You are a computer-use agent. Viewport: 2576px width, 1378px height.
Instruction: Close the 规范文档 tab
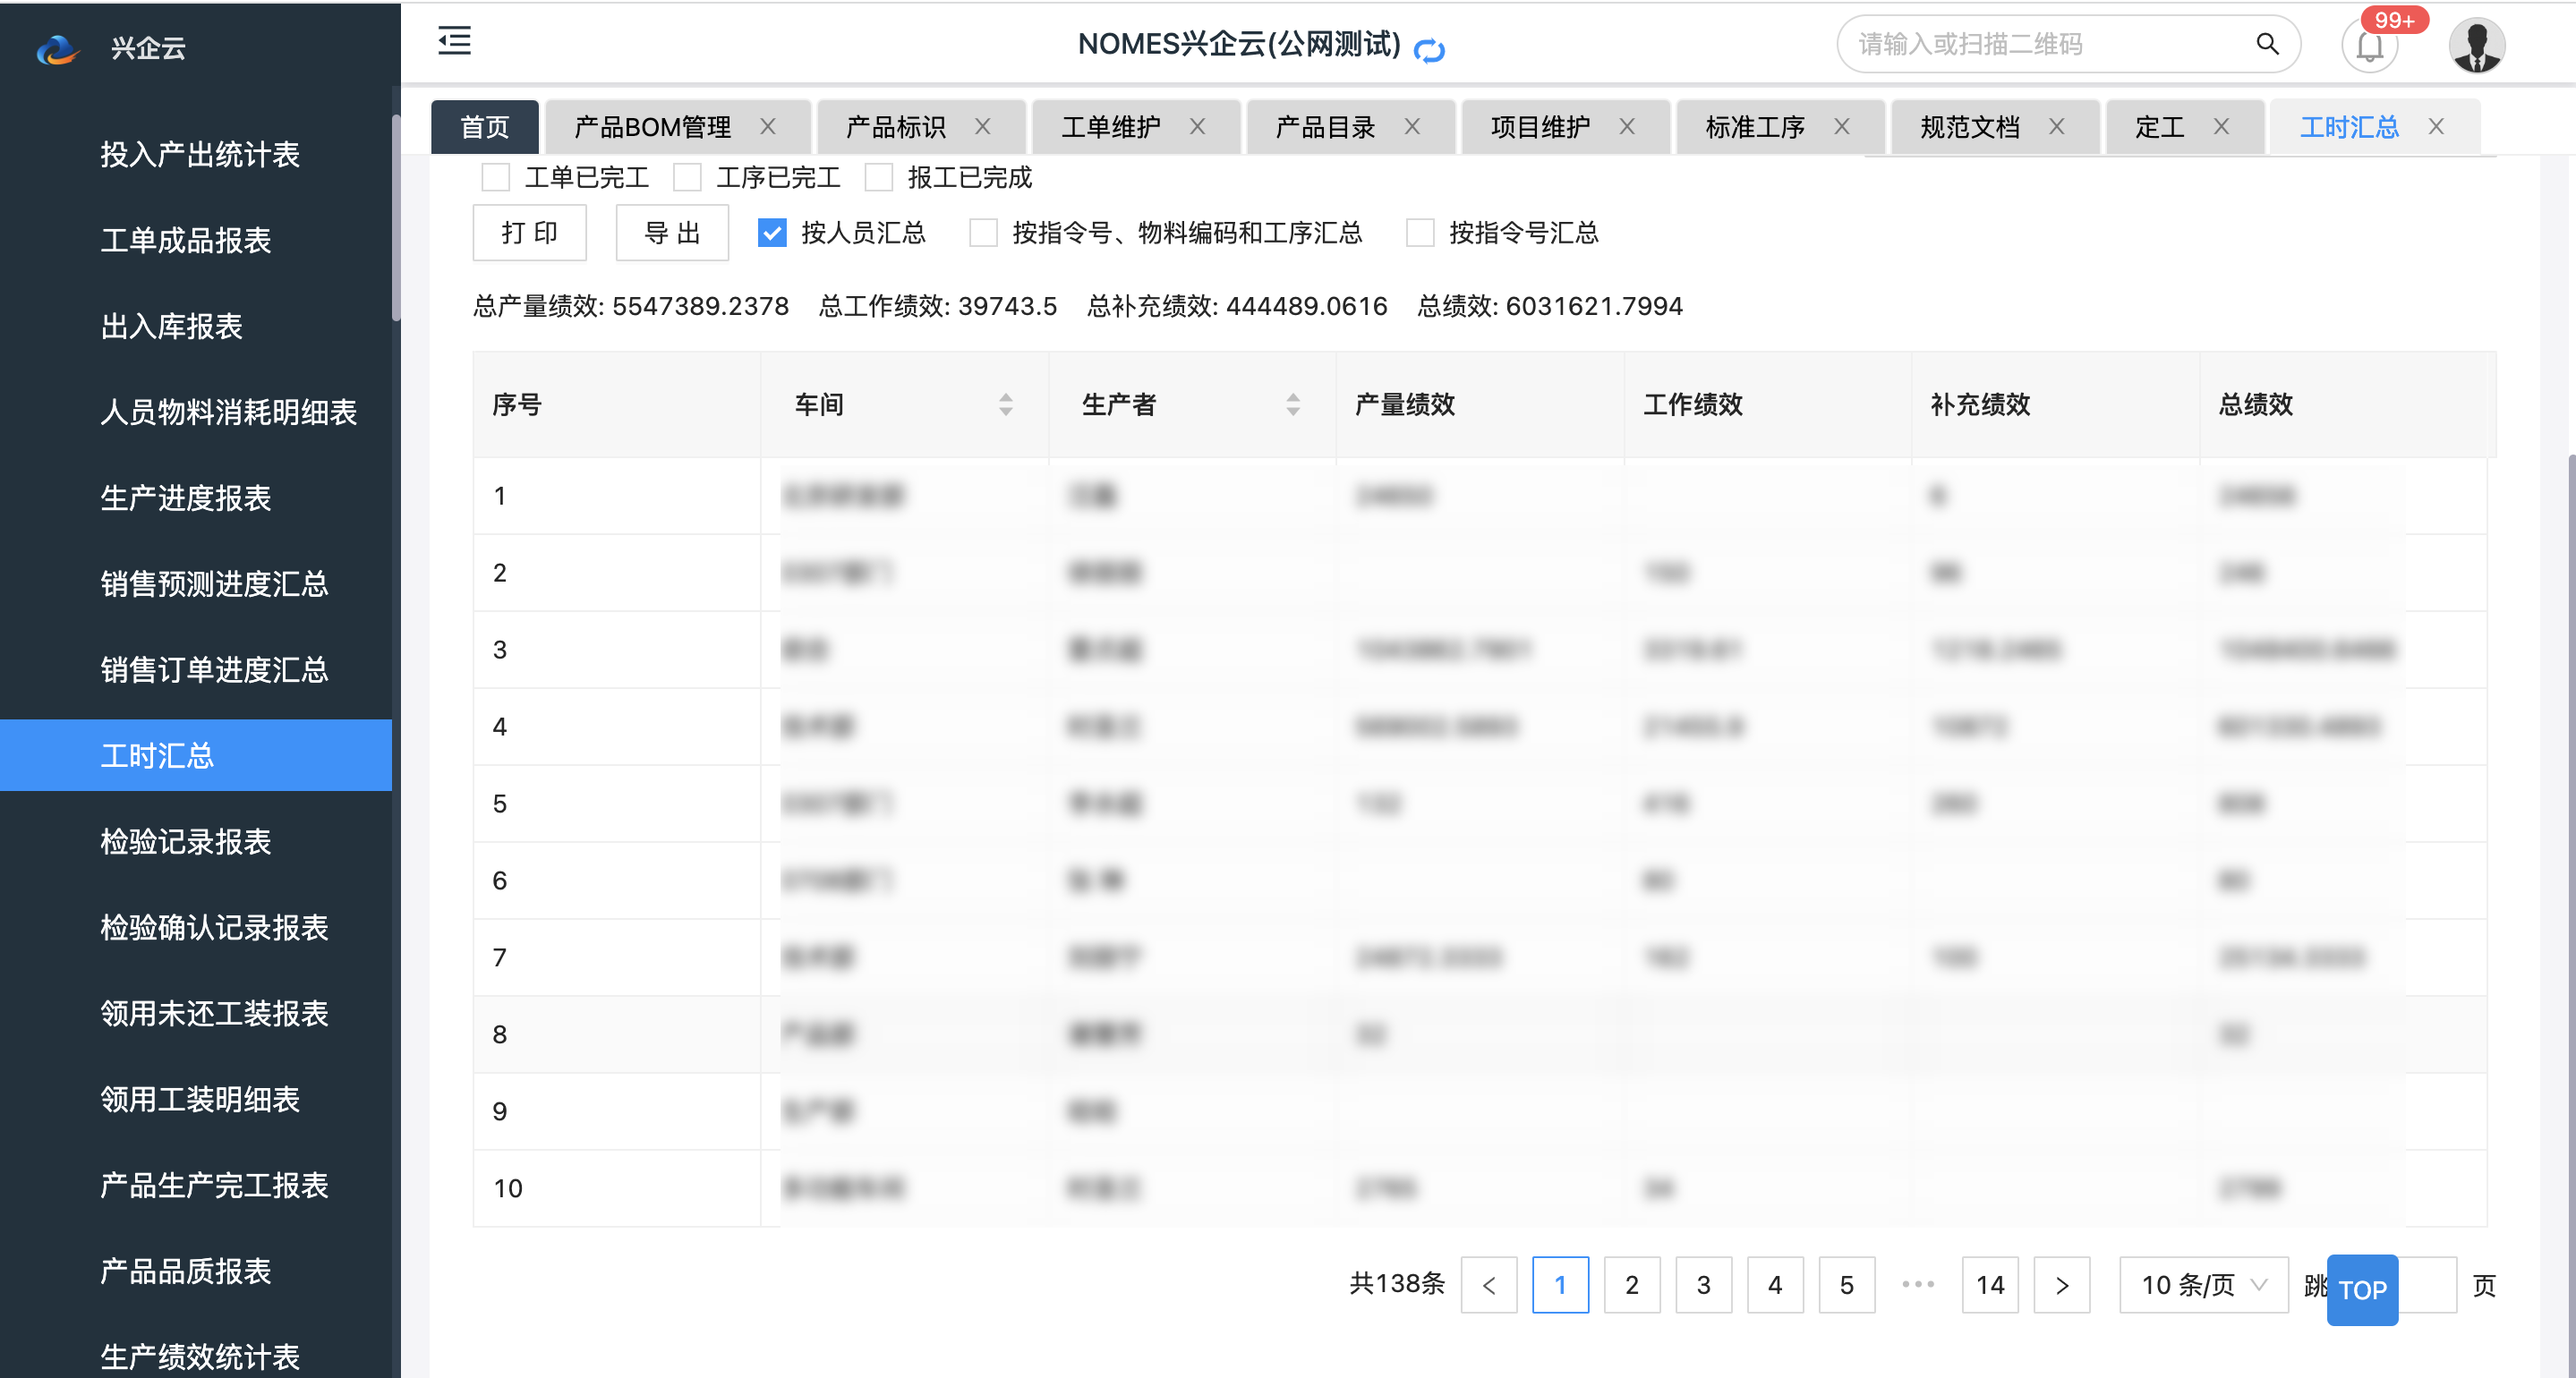click(2056, 126)
